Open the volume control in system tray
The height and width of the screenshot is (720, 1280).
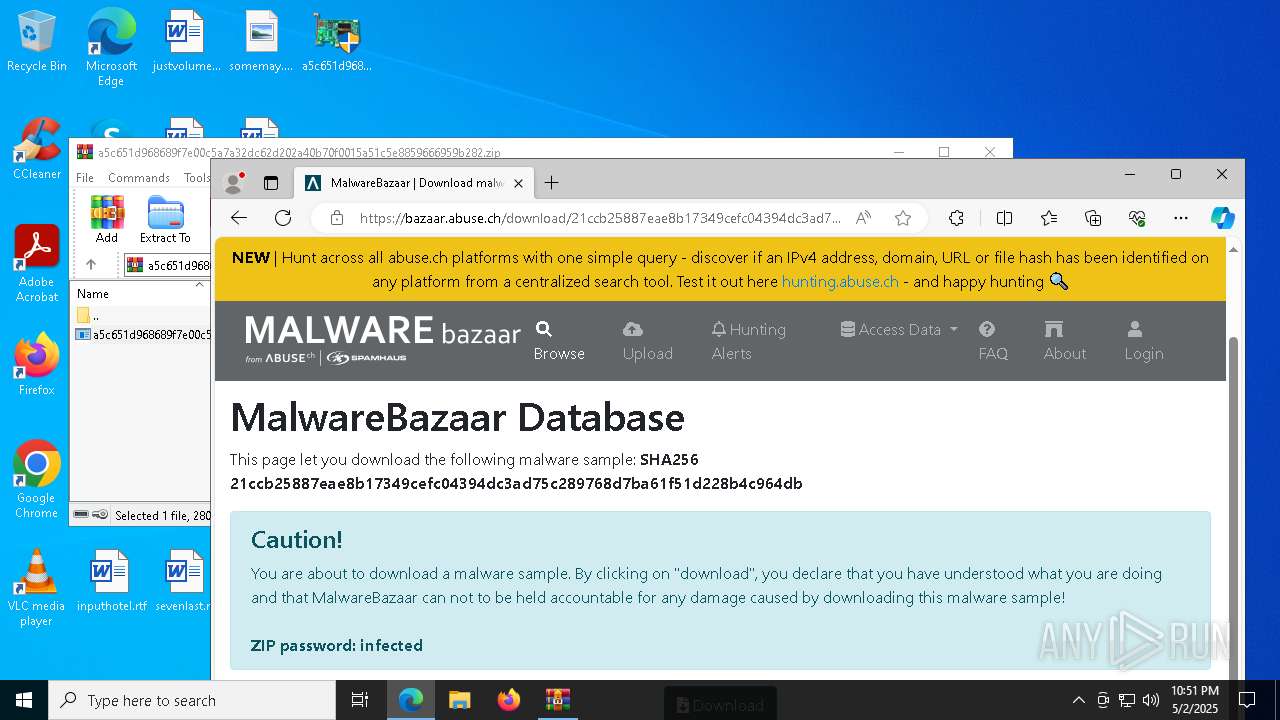pyautogui.click(x=1151, y=700)
